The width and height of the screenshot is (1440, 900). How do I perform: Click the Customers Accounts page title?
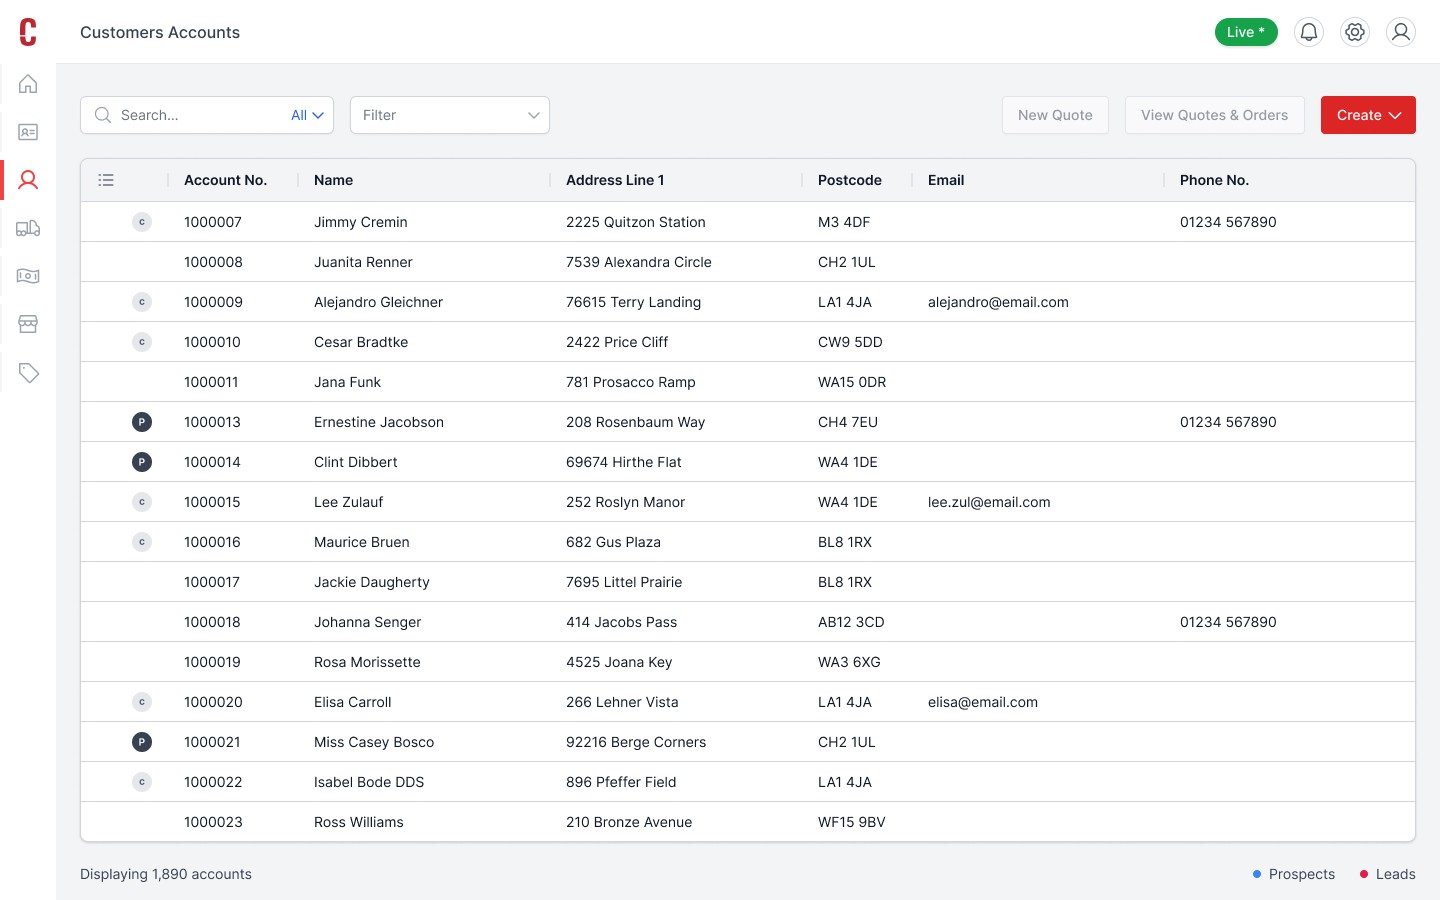(160, 32)
